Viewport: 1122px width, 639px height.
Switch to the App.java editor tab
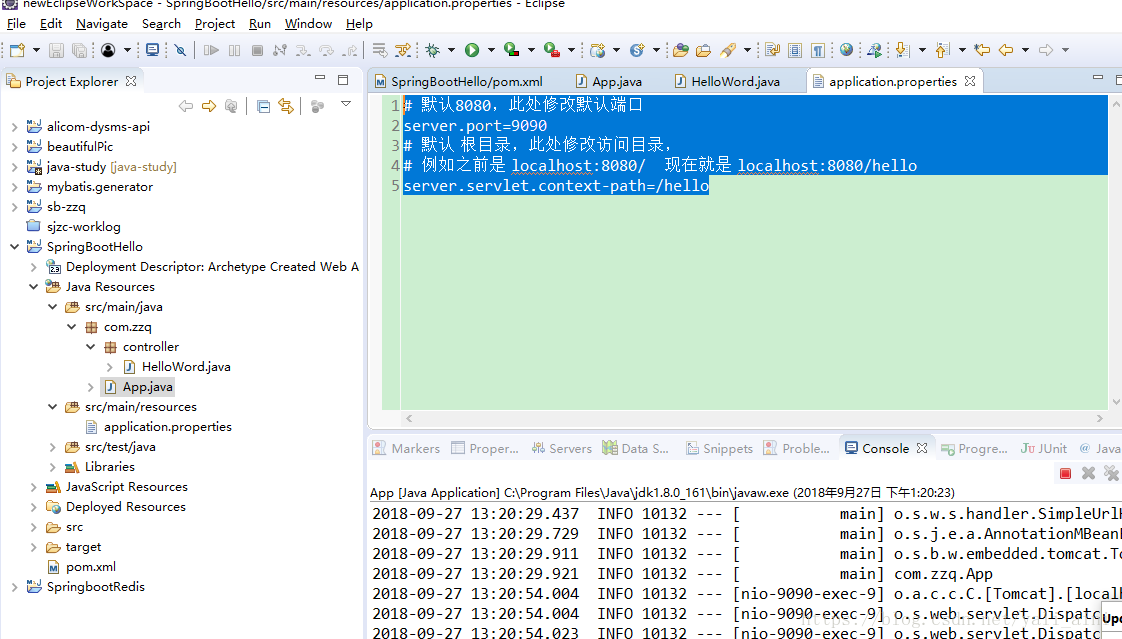[x=609, y=82]
